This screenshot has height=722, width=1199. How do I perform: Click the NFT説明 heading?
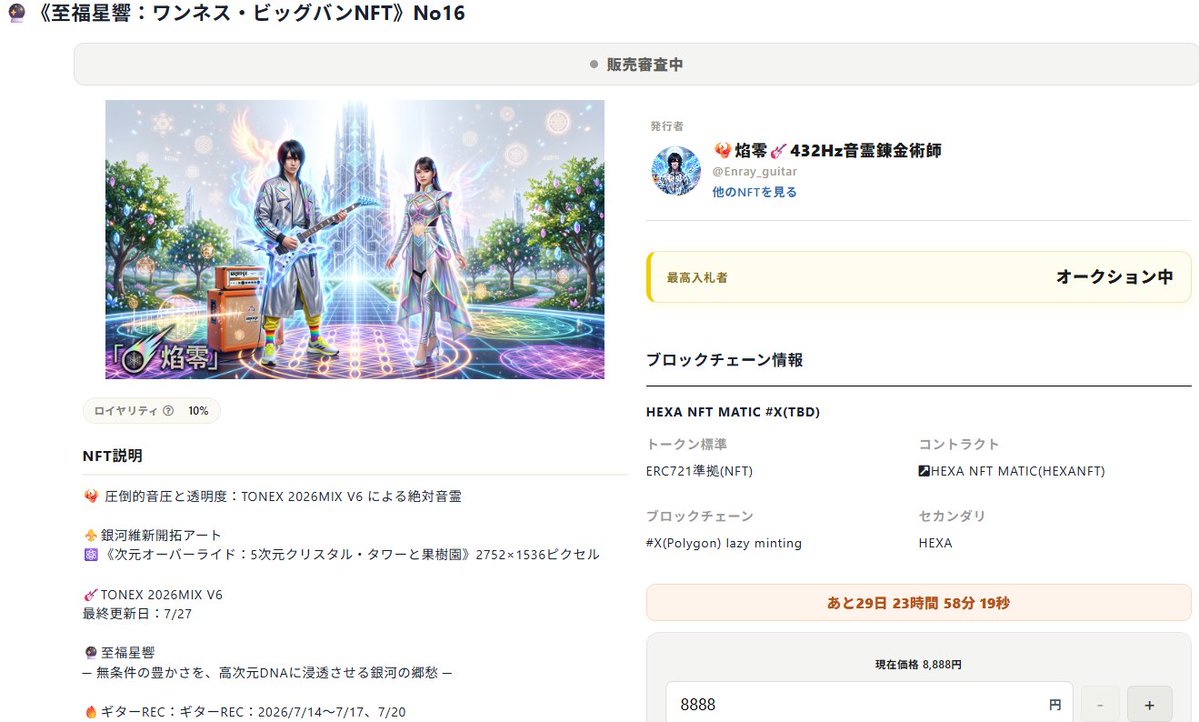[112, 456]
